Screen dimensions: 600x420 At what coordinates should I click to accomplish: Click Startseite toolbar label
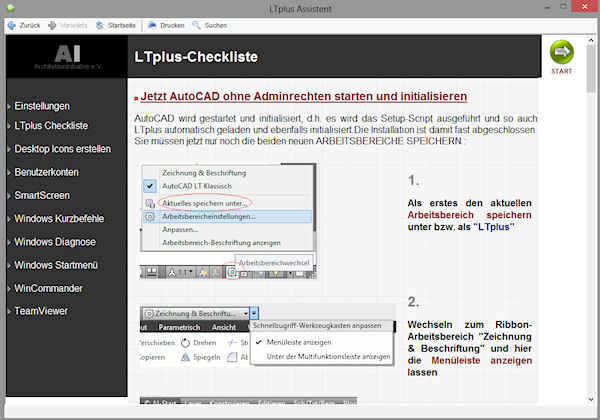(122, 25)
